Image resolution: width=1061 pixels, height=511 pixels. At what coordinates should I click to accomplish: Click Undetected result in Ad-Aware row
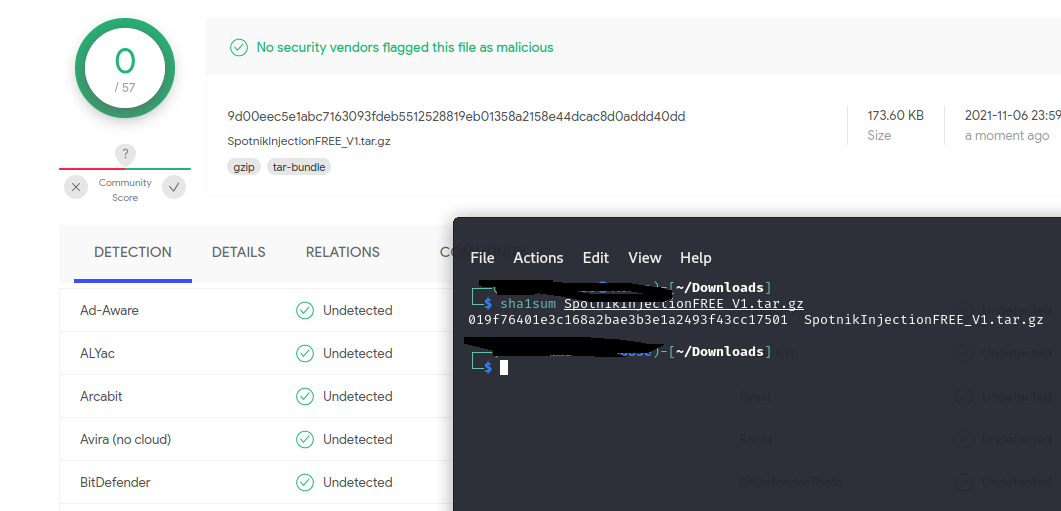pyautogui.click(x=357, y=311)
